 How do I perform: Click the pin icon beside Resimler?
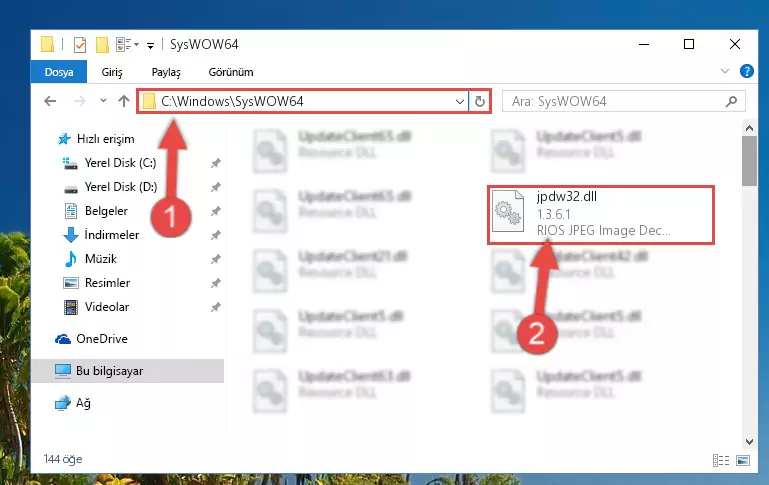[215, 283]
